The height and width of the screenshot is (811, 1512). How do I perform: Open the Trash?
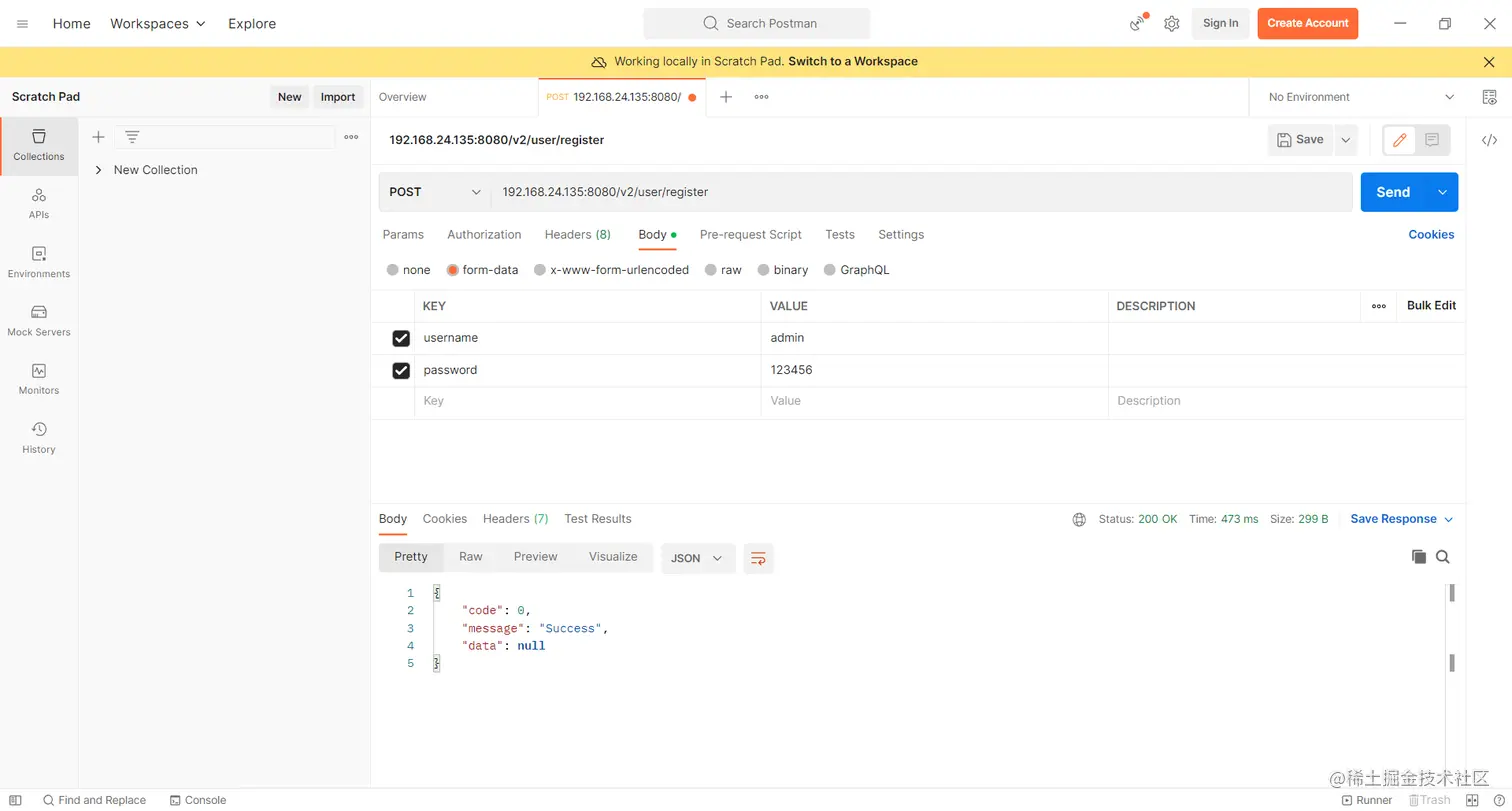click(1429, 800)
